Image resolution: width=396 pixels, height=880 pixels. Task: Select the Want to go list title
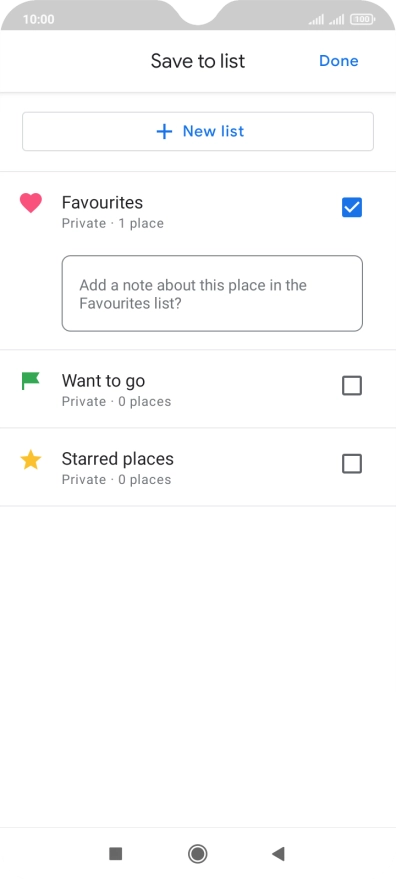click(x=103, y=381)
